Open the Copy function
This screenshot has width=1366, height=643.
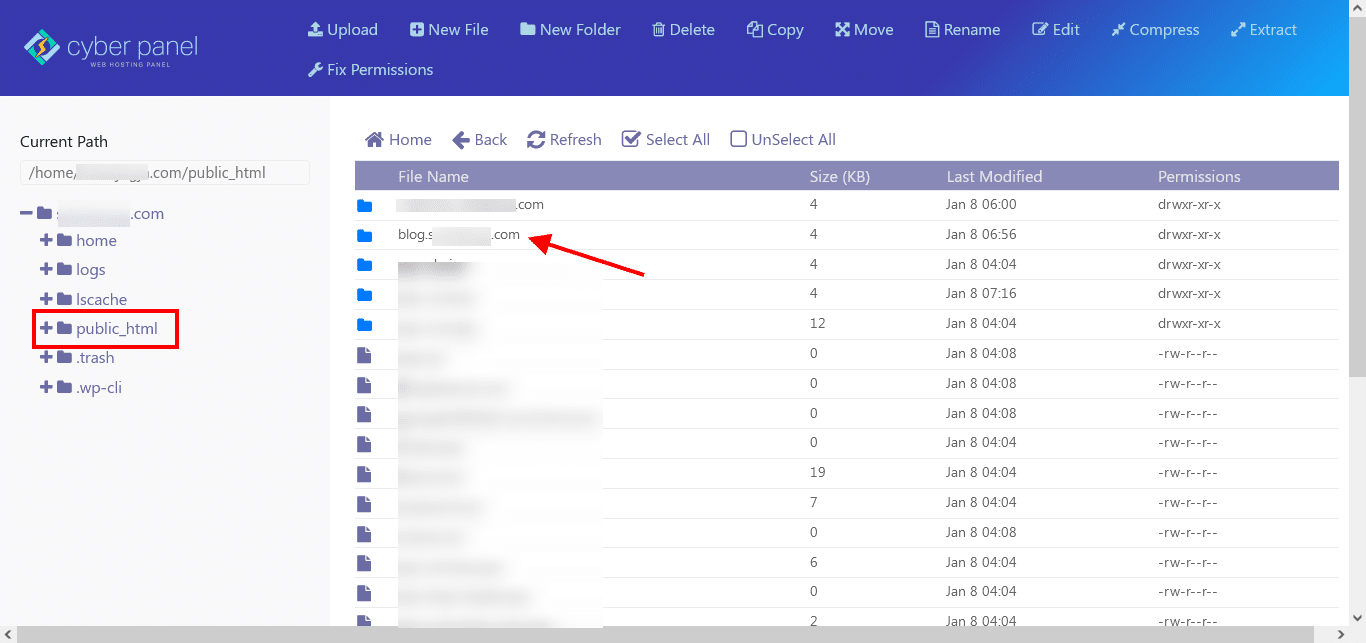775,29
